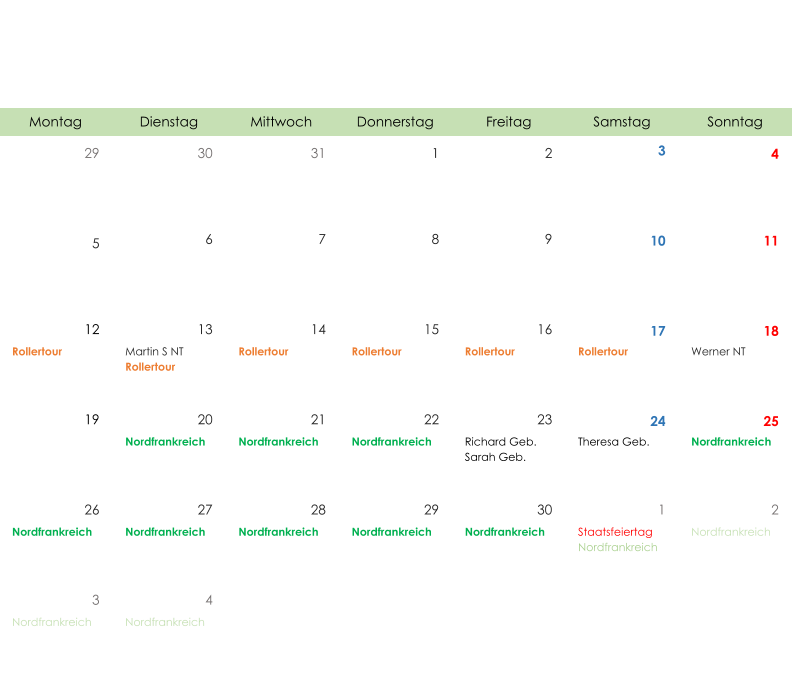Select the Rollertour entry below Martin S NT
This screenshot has height=678, width=793.
click(150, 367)
